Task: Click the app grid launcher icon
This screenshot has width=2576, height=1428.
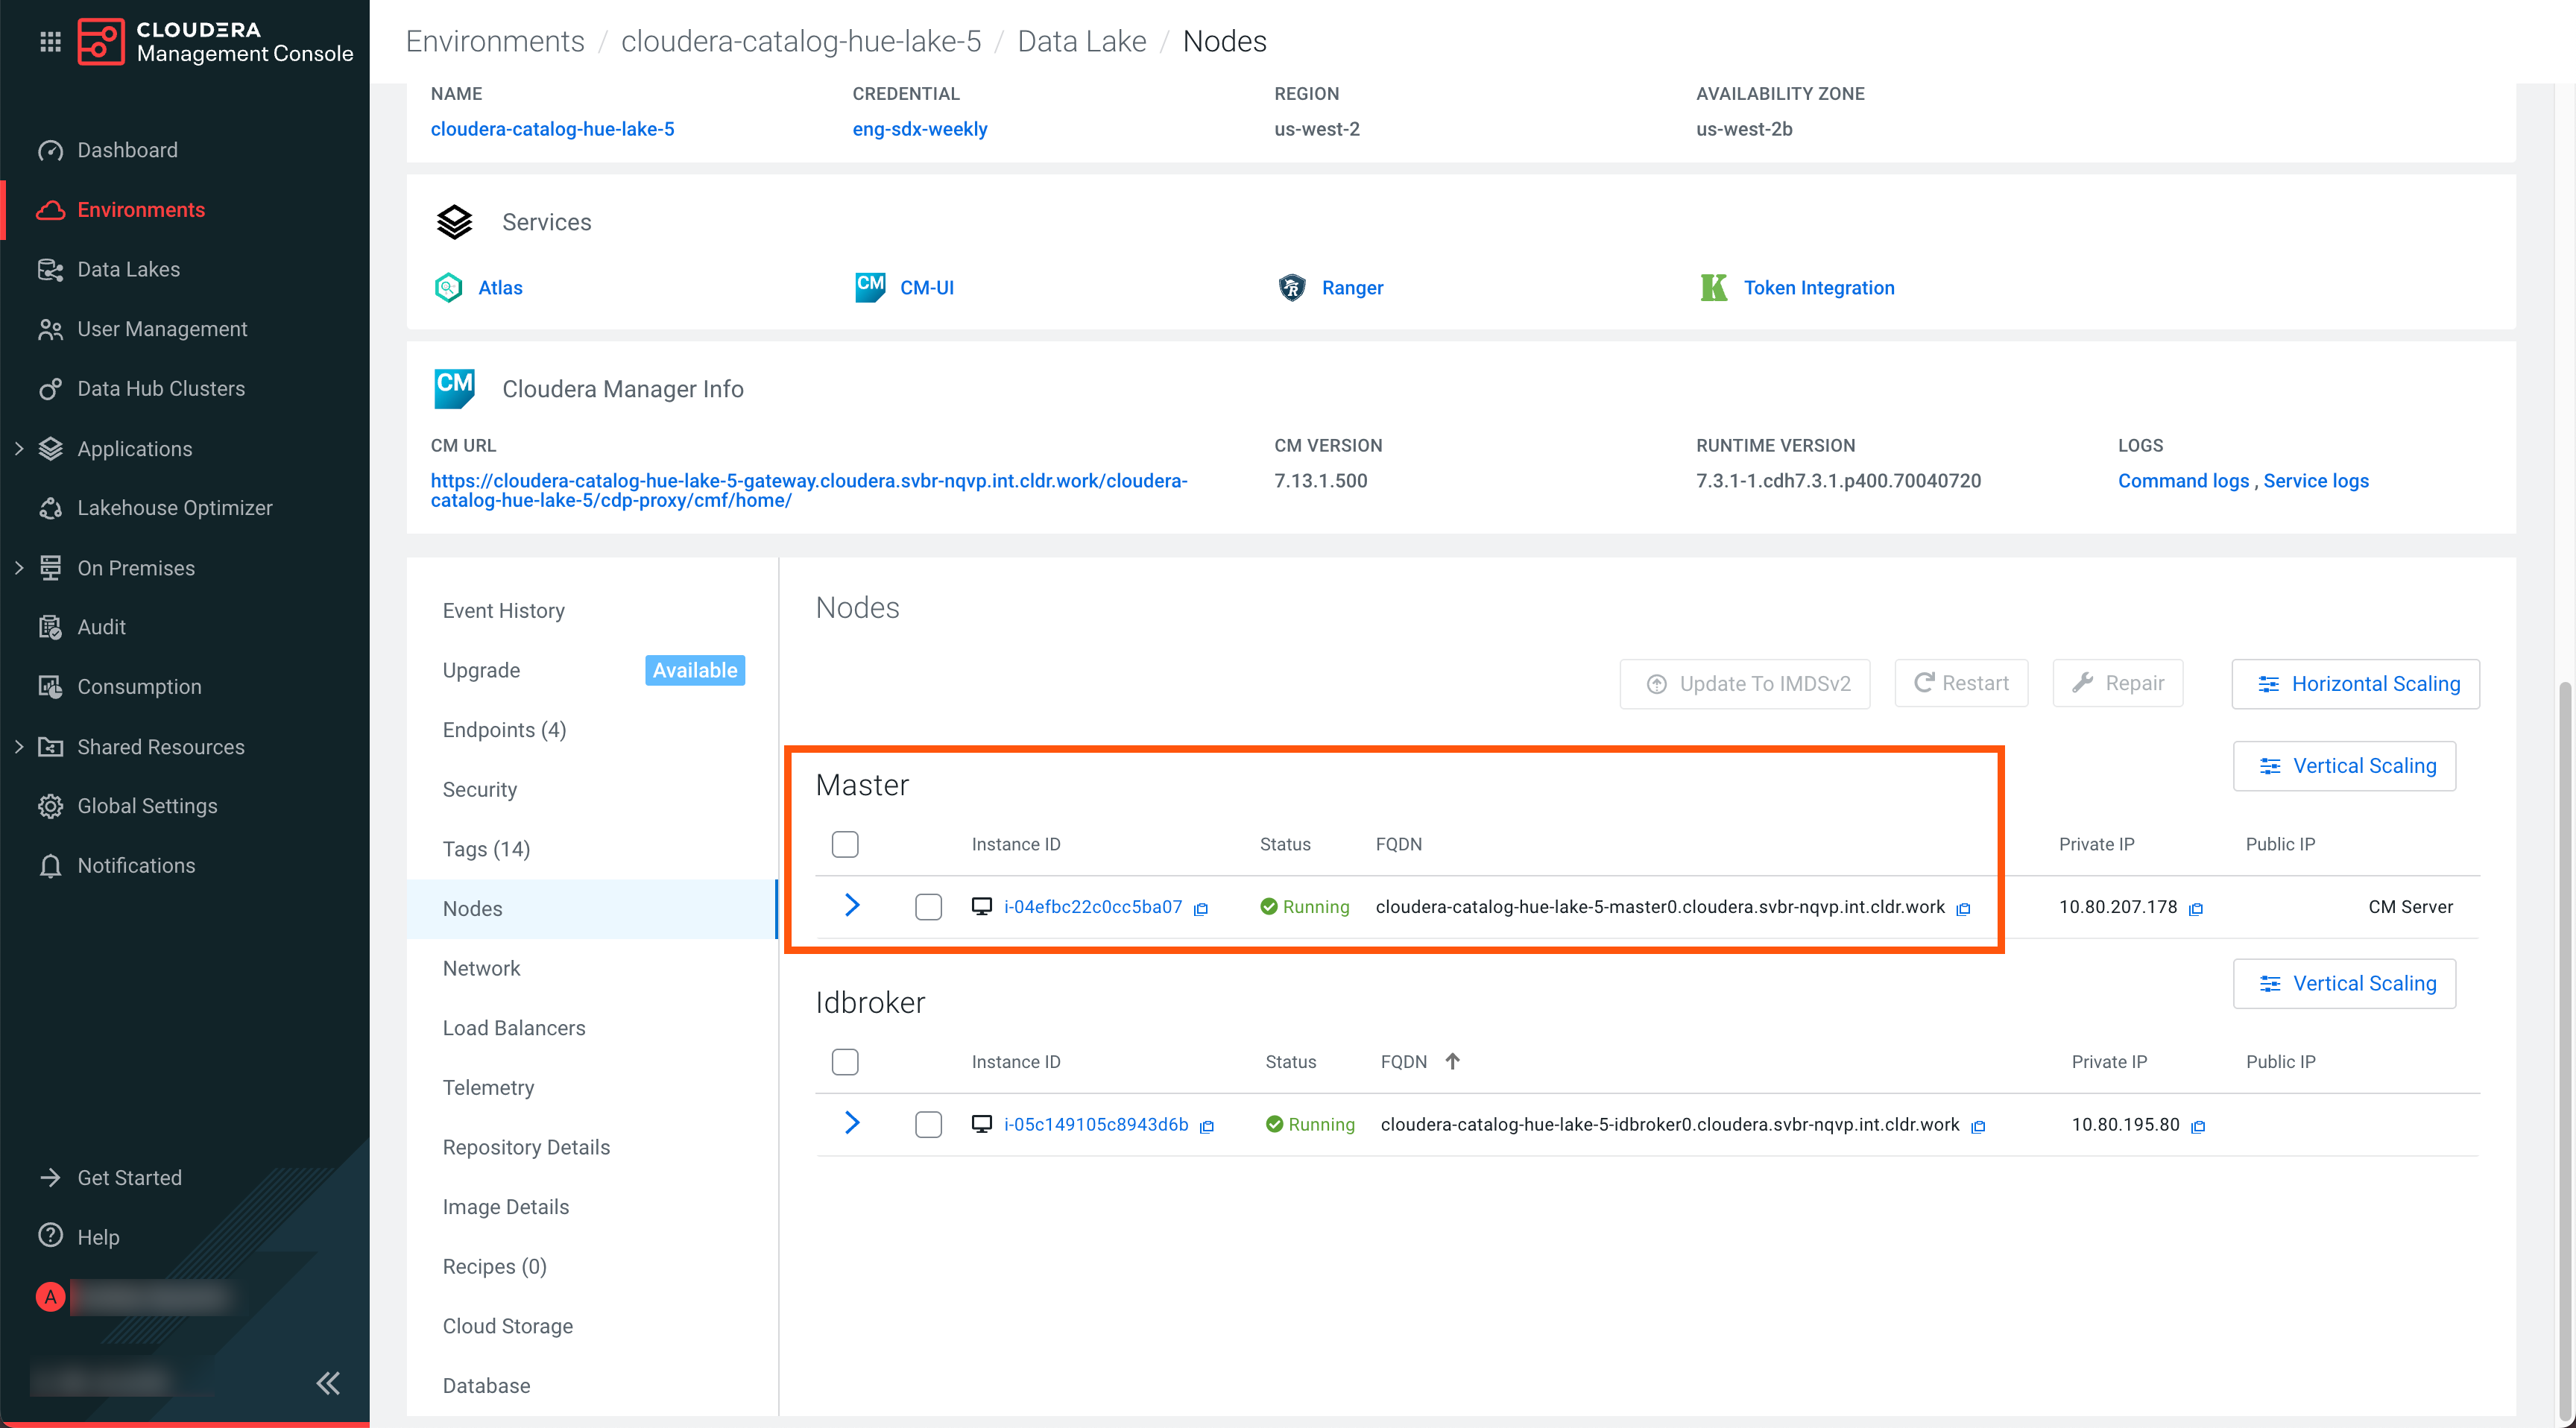Action: click(x=50, y=41)
